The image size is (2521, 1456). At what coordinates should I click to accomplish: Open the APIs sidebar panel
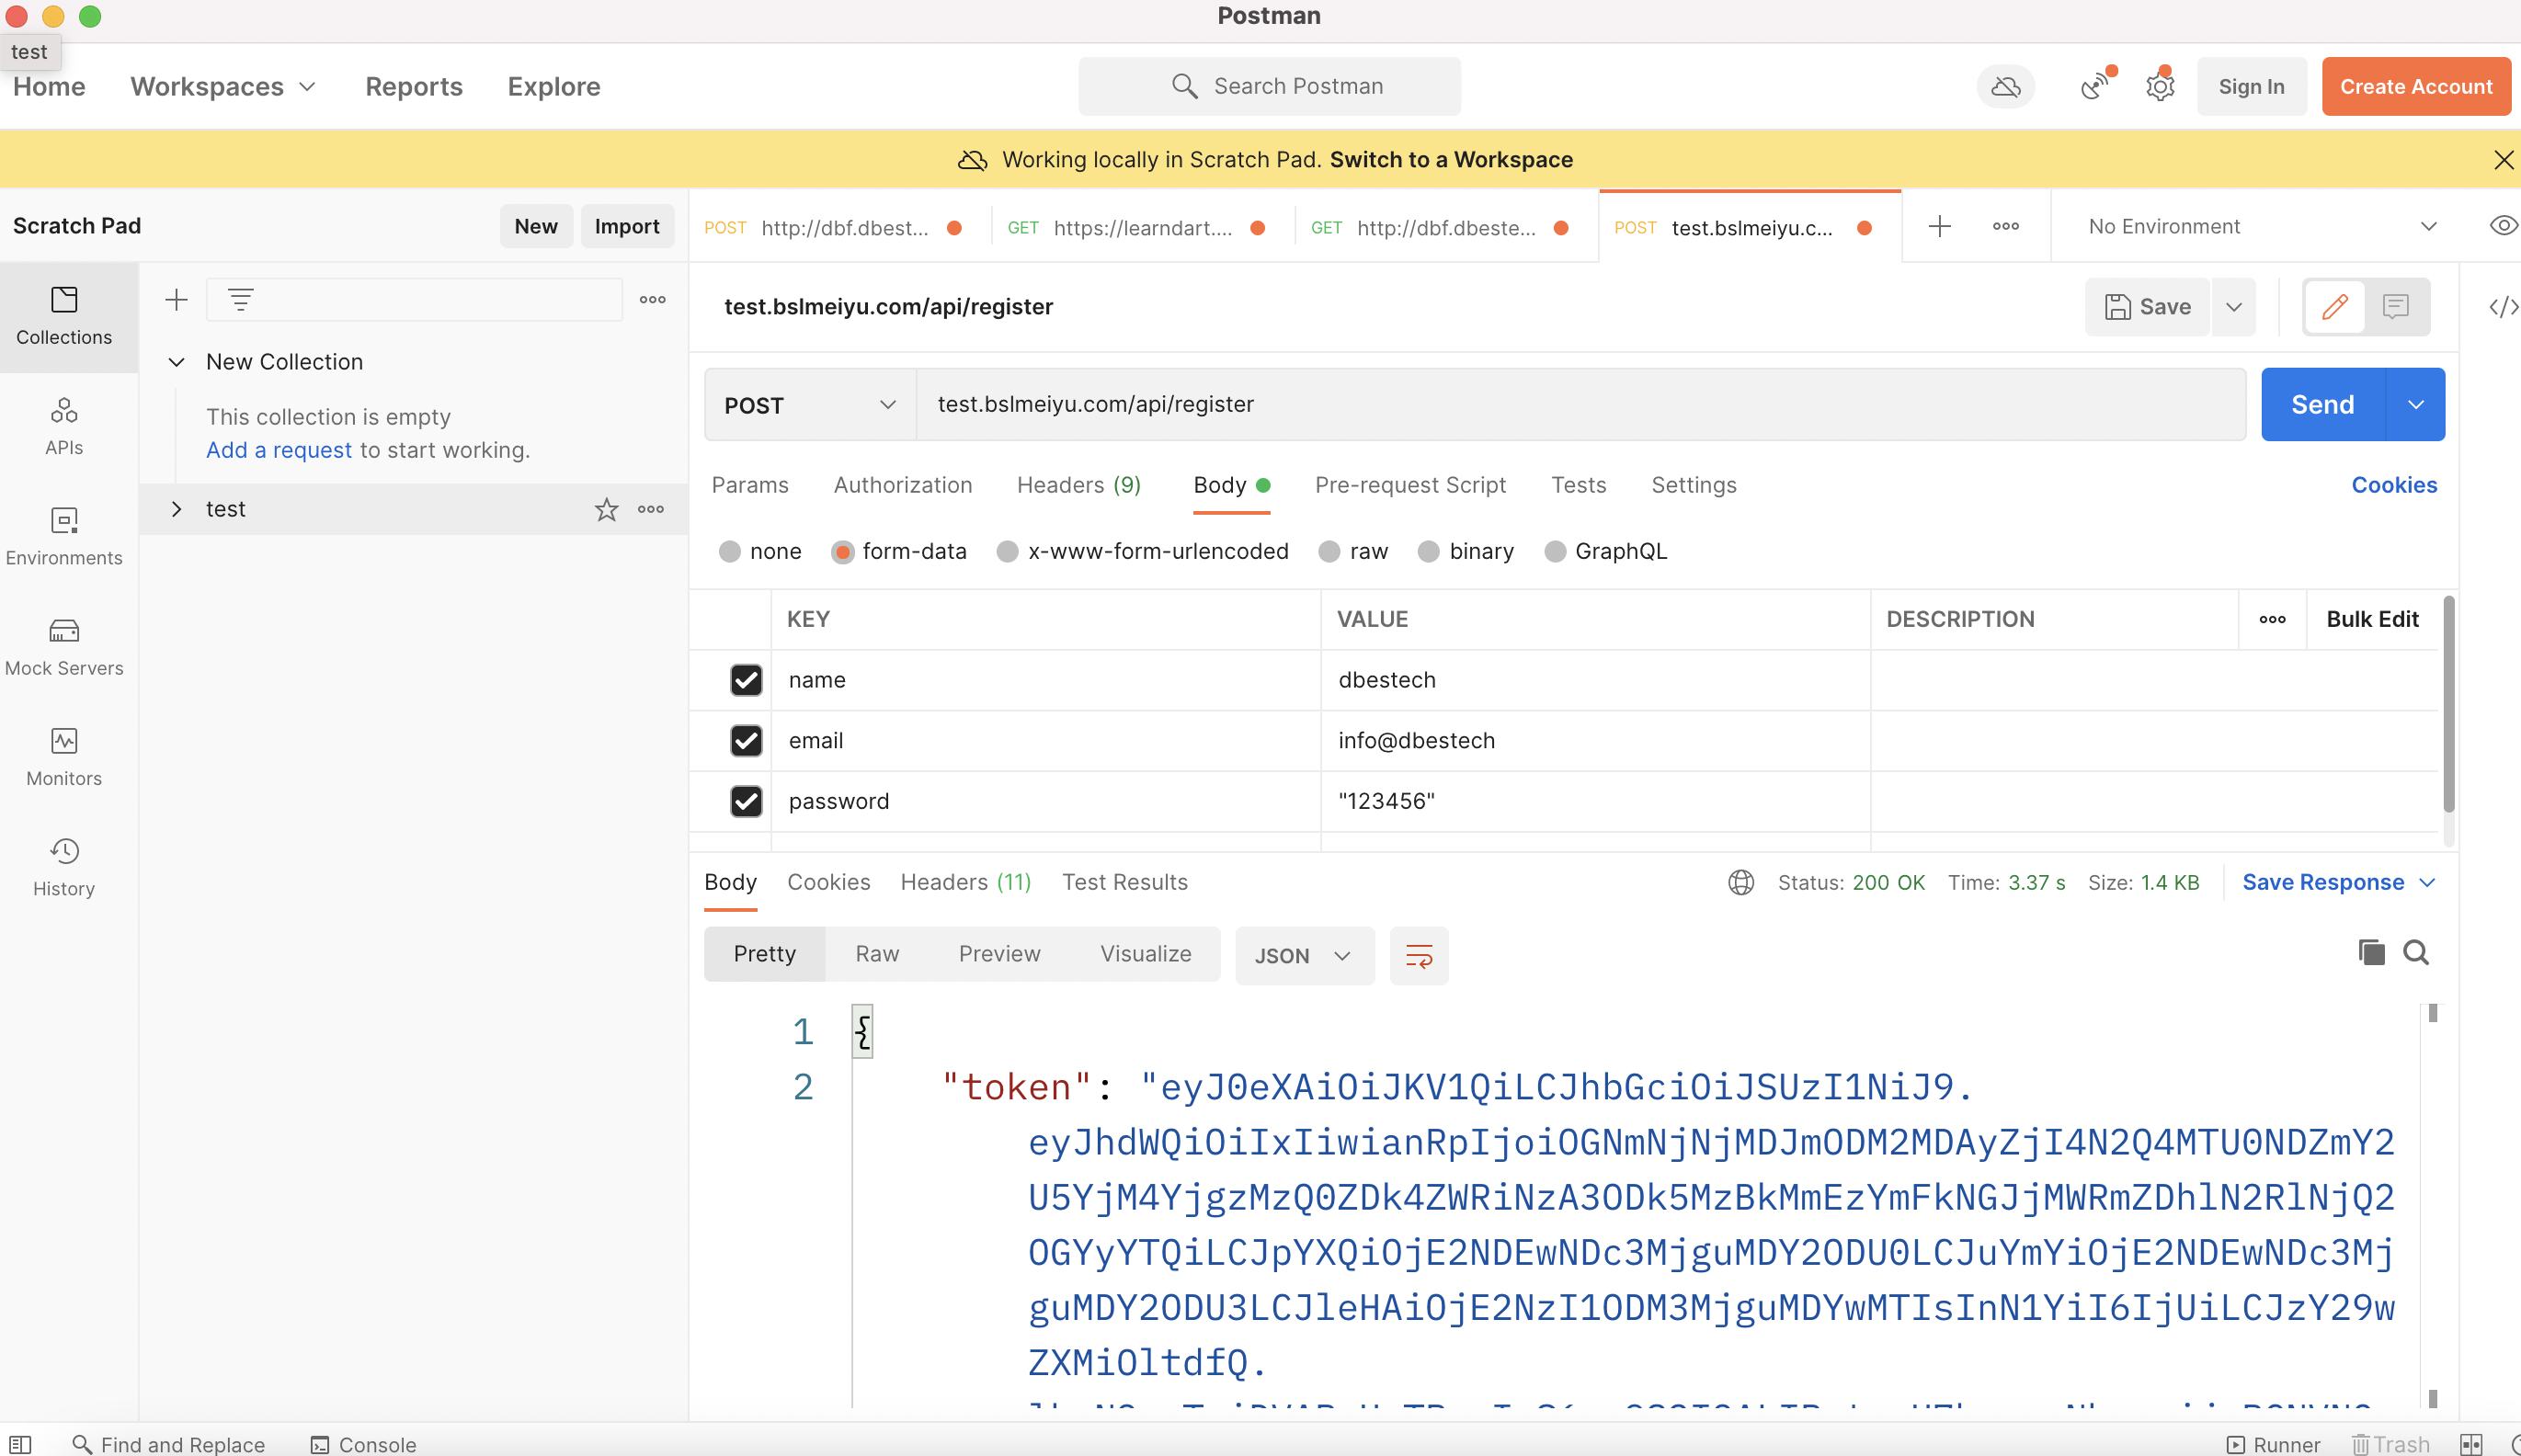point(64,426)
